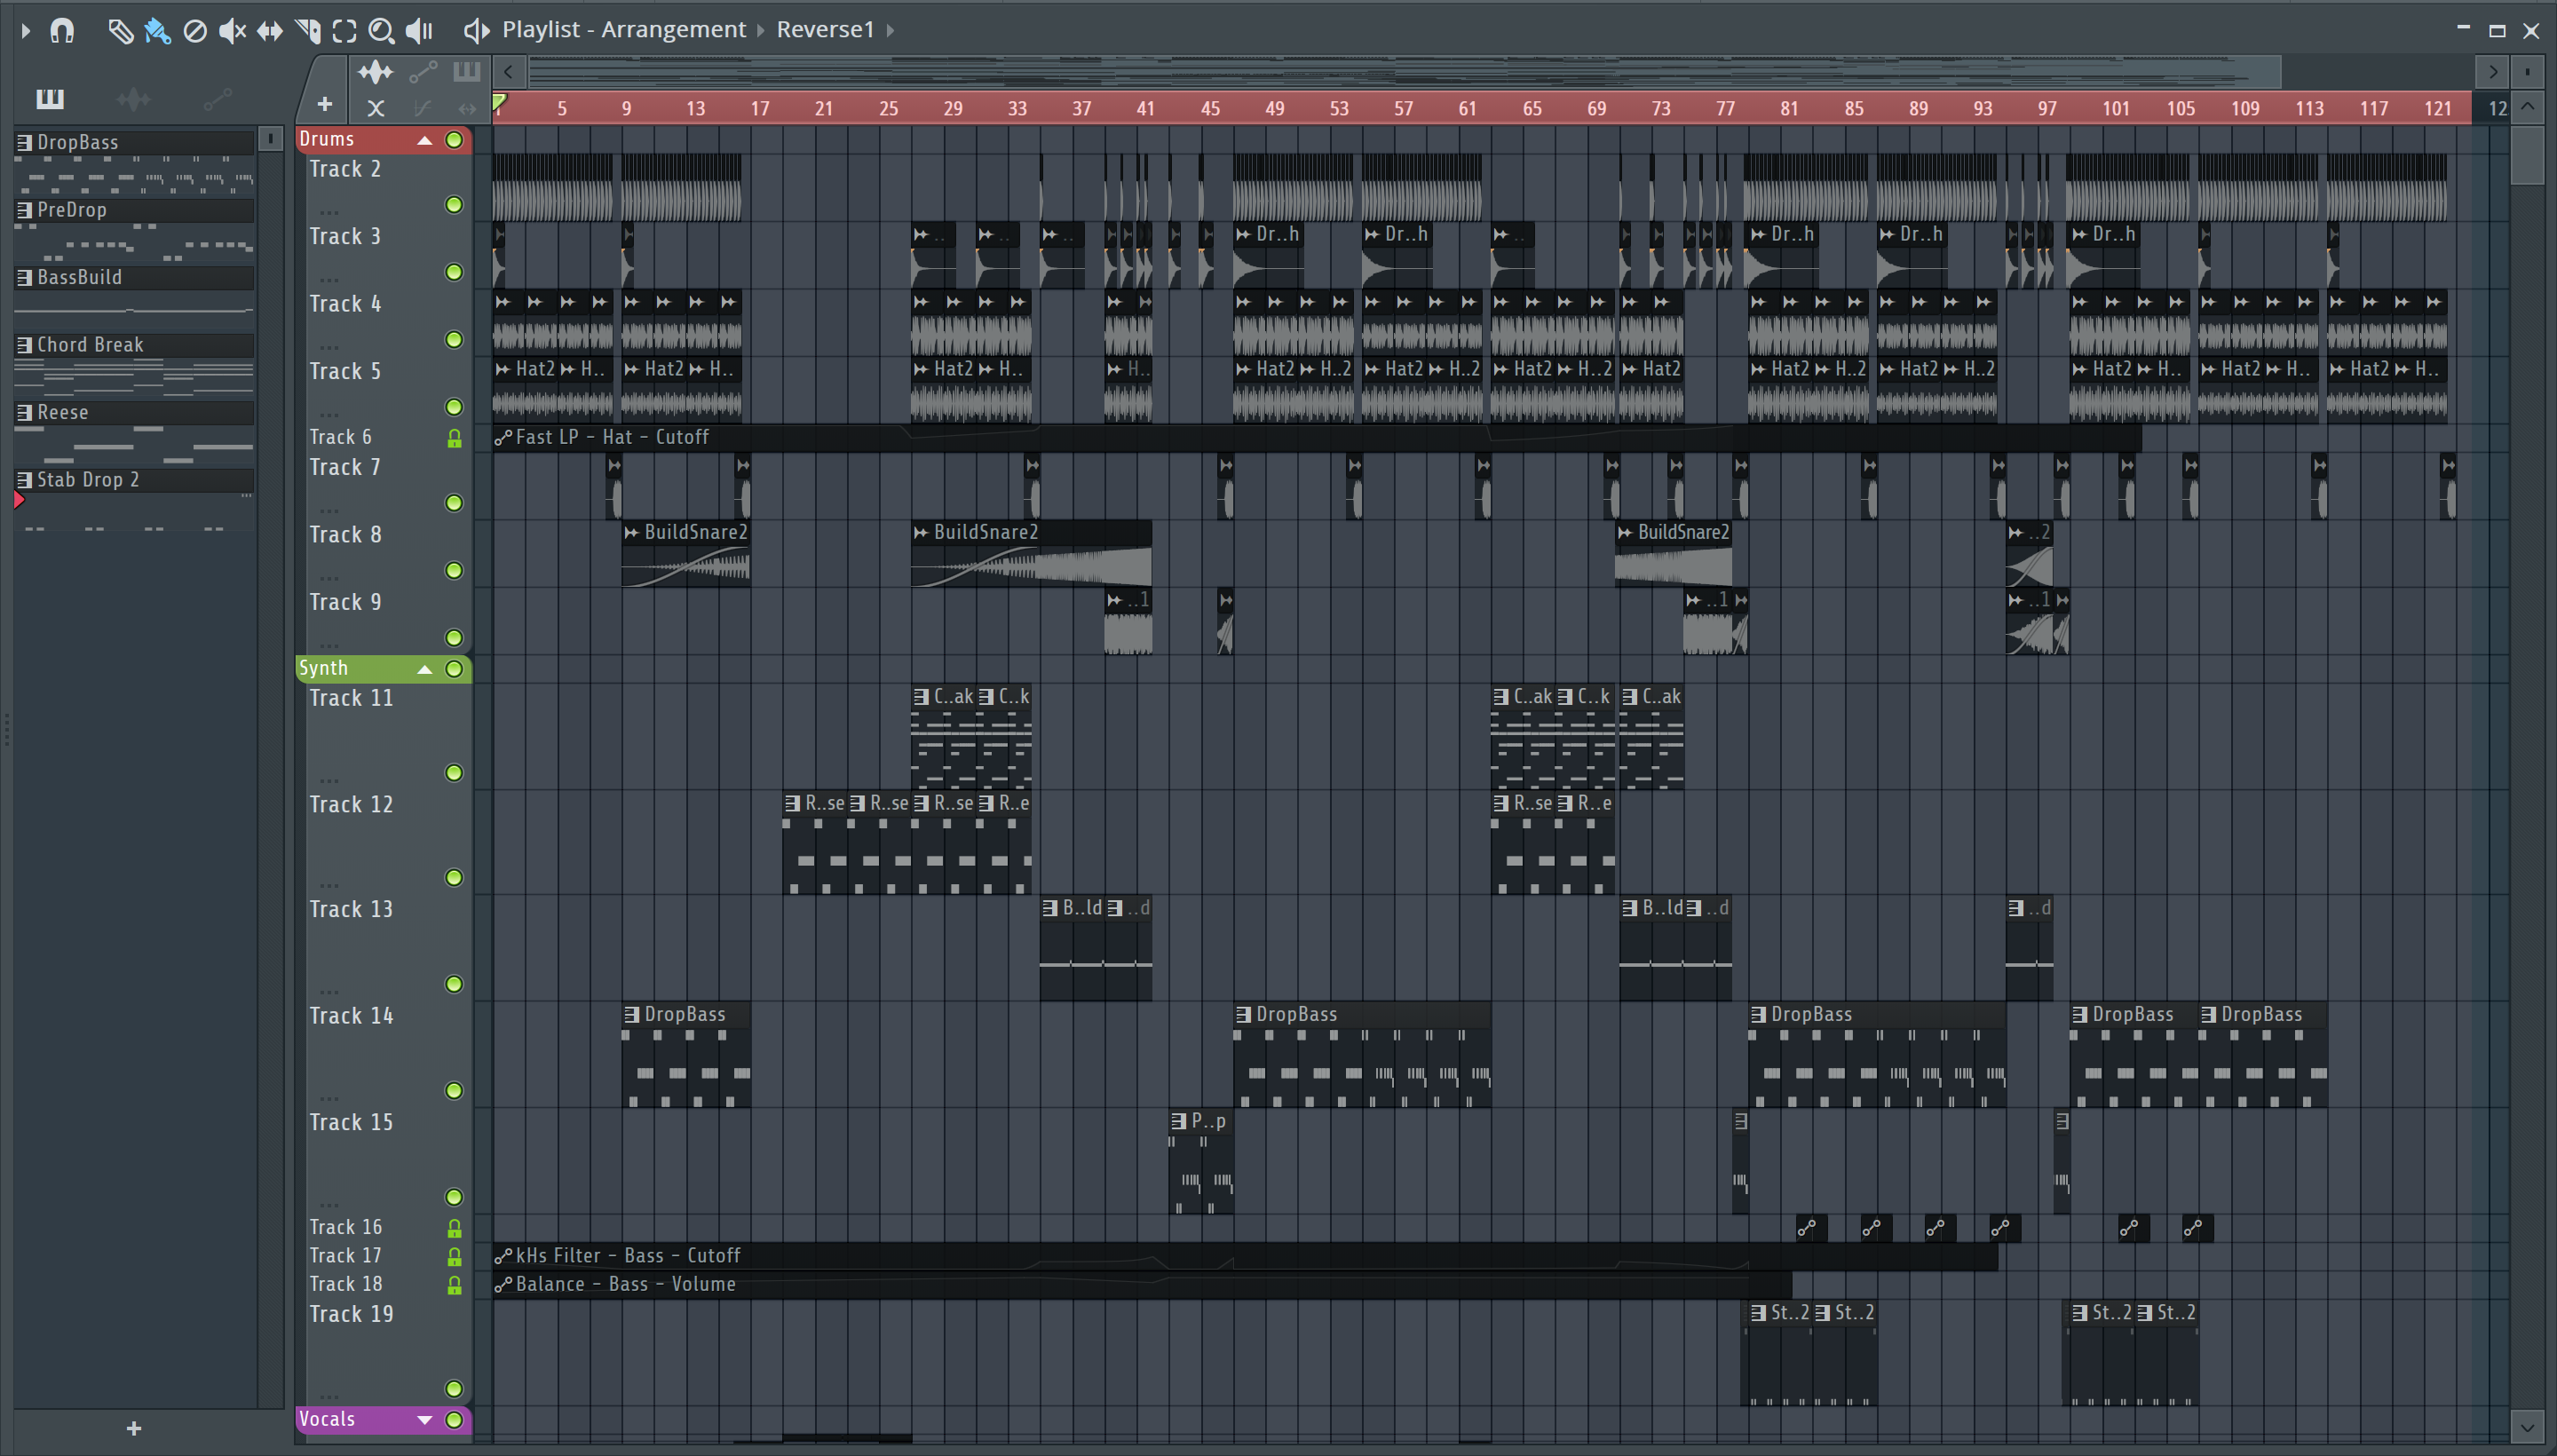Select the Slice tool
Image resolution: width=2557 pixels, height=1456 pixels.
[x=308, y=31]
